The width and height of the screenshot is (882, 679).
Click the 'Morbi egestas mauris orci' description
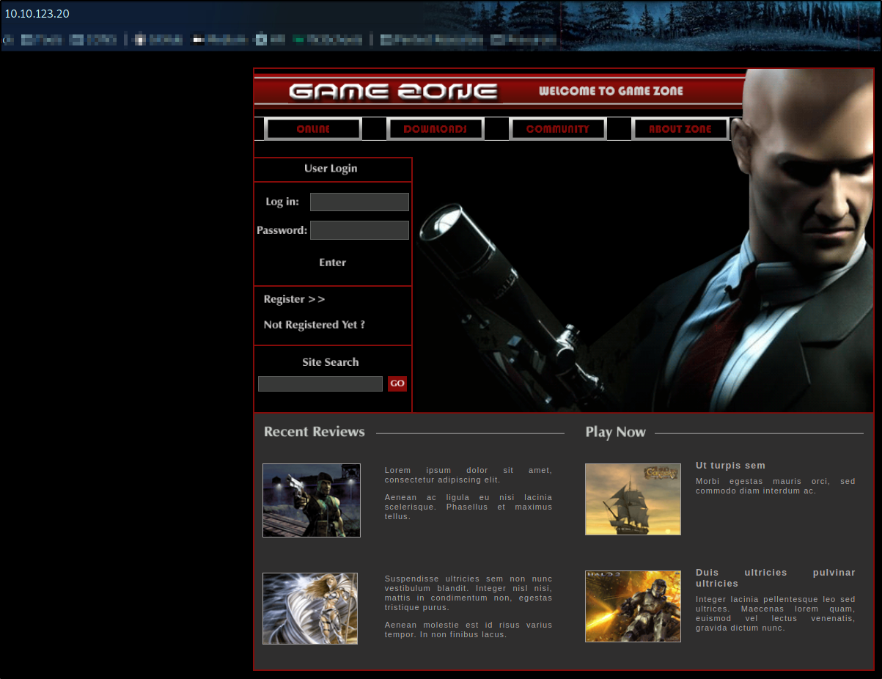point(775,486)
